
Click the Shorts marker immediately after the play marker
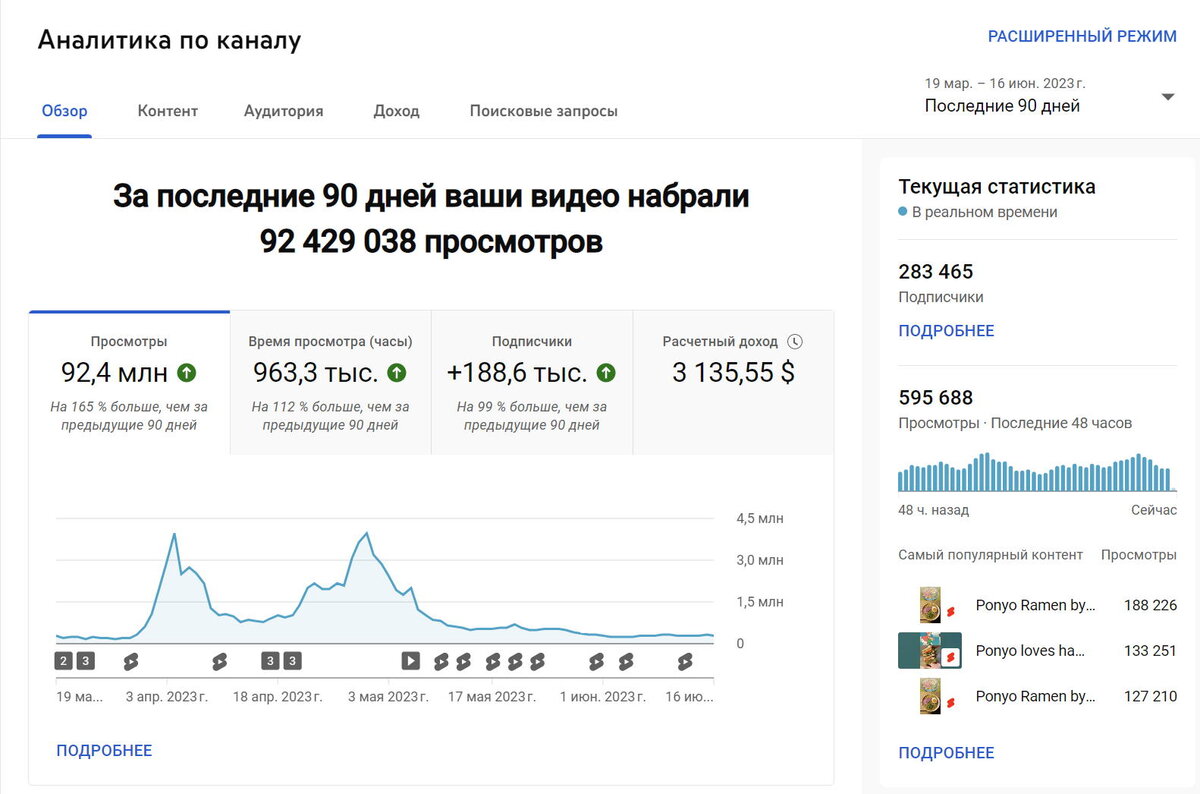[x=441, y=660]
